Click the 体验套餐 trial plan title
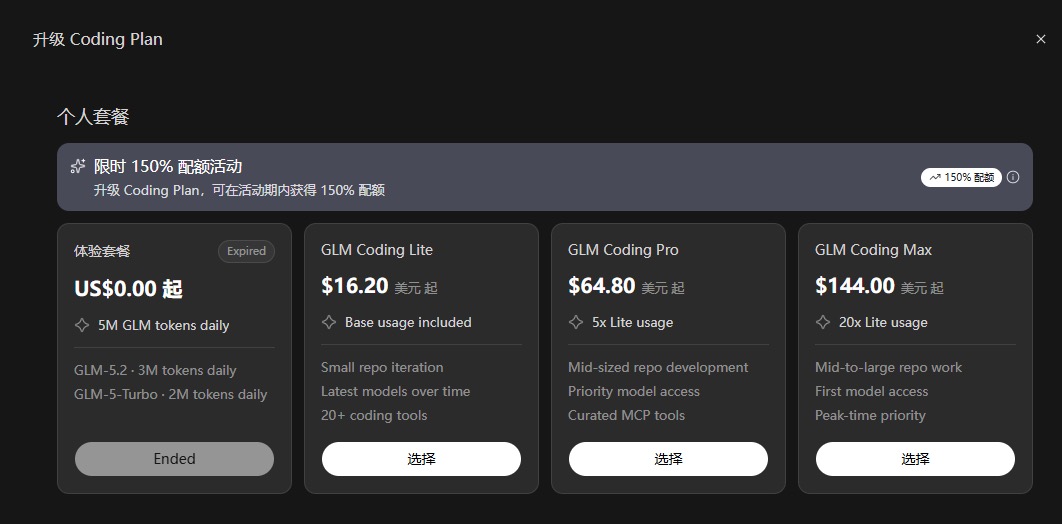This screenshot has height=524, width=1062. pyautogui.click(x=102, y=251)
